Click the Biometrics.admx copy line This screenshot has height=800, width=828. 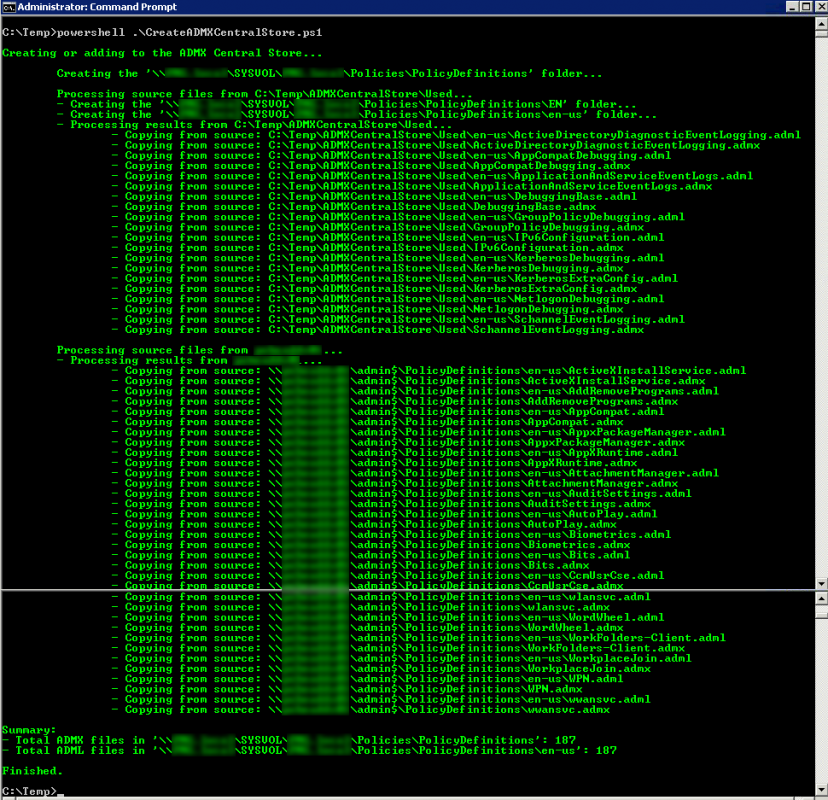(371, 544)
